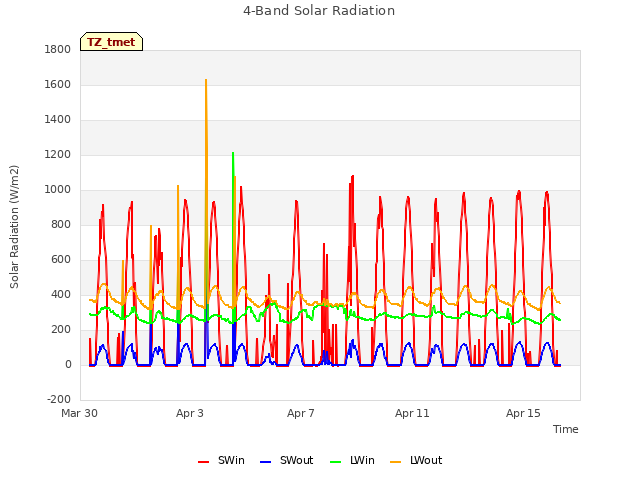
Task: Toggle the SWout series in legend
Action: (x=287, y=460)
